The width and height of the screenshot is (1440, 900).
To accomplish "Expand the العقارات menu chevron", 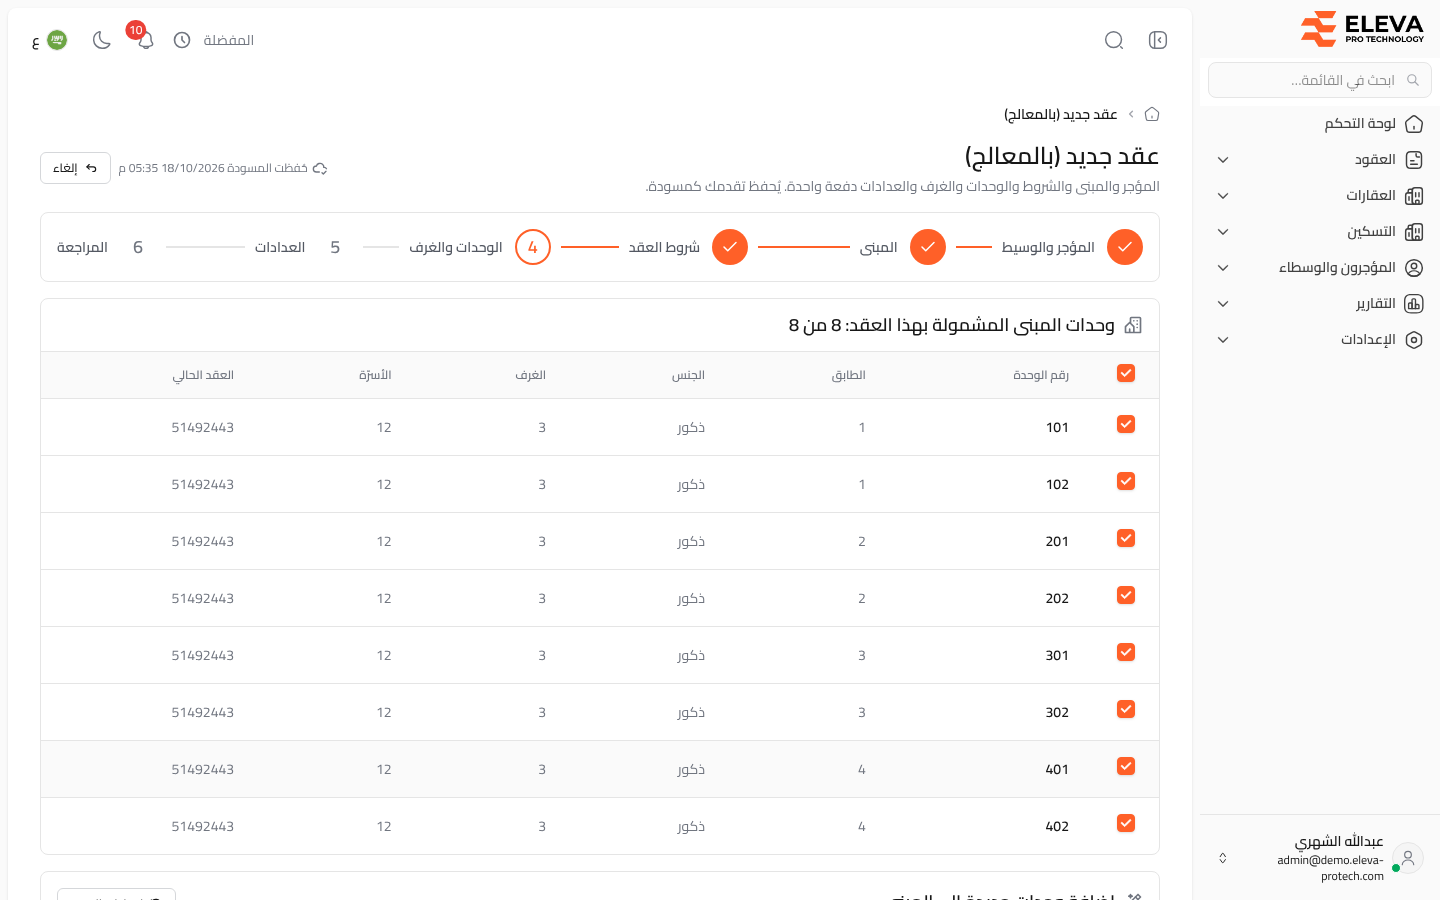I will tap(1223, 196).
